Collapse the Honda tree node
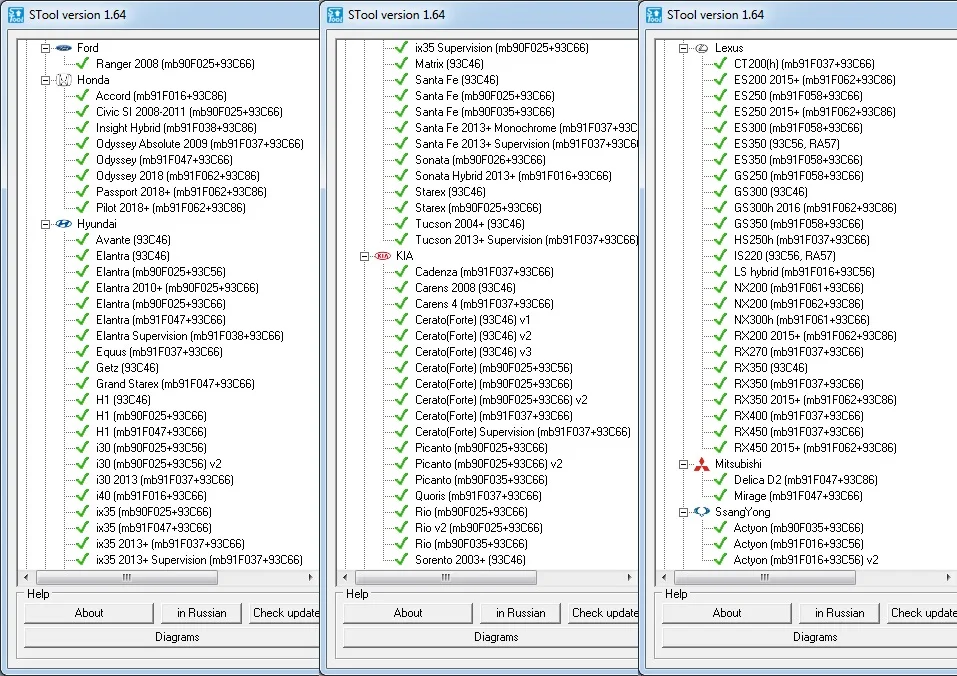Viewport: 957px width, 676px height. 45,80
